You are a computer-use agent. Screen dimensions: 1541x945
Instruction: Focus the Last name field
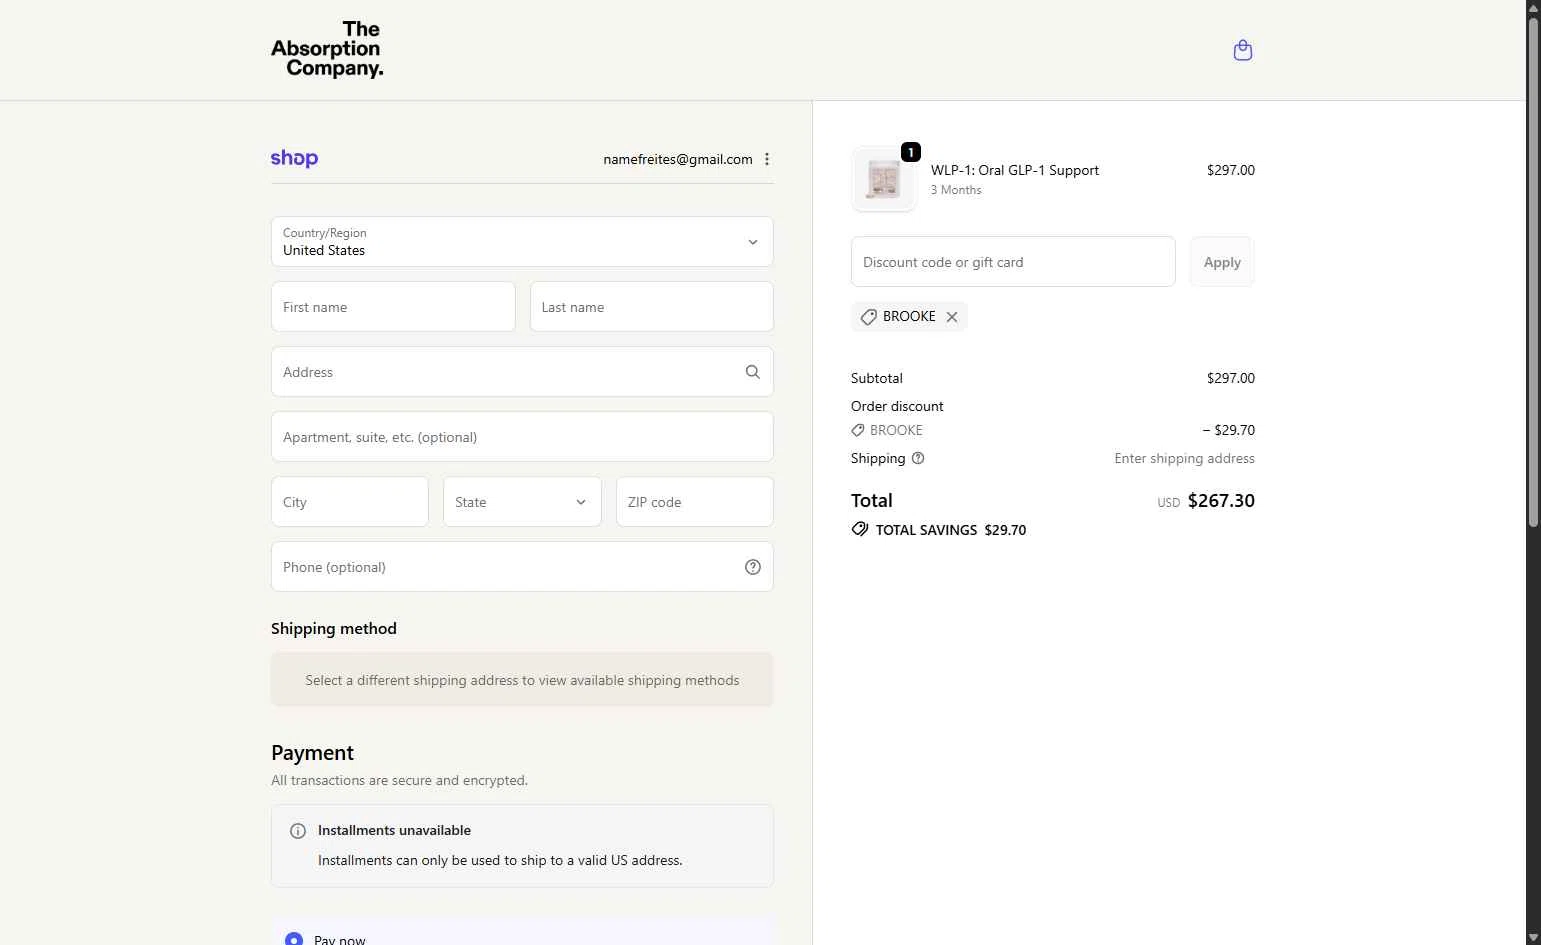click(651, 307)
